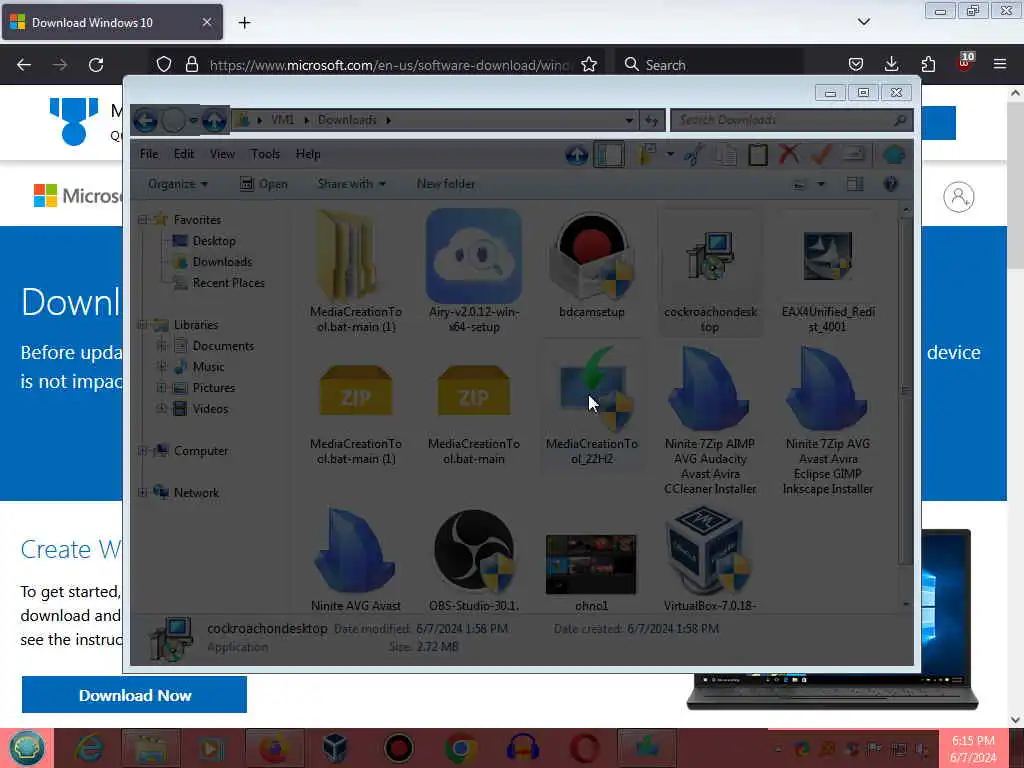This screenshot has height=768, width=1024.
Task: Select the Music library
Action: pos(200,367)
